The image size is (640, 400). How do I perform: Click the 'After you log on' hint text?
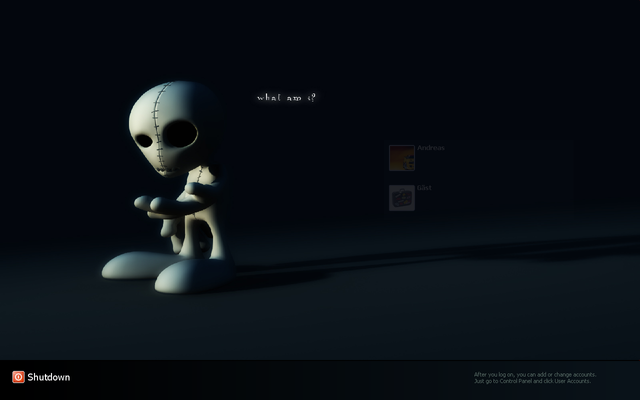[535, 374]
